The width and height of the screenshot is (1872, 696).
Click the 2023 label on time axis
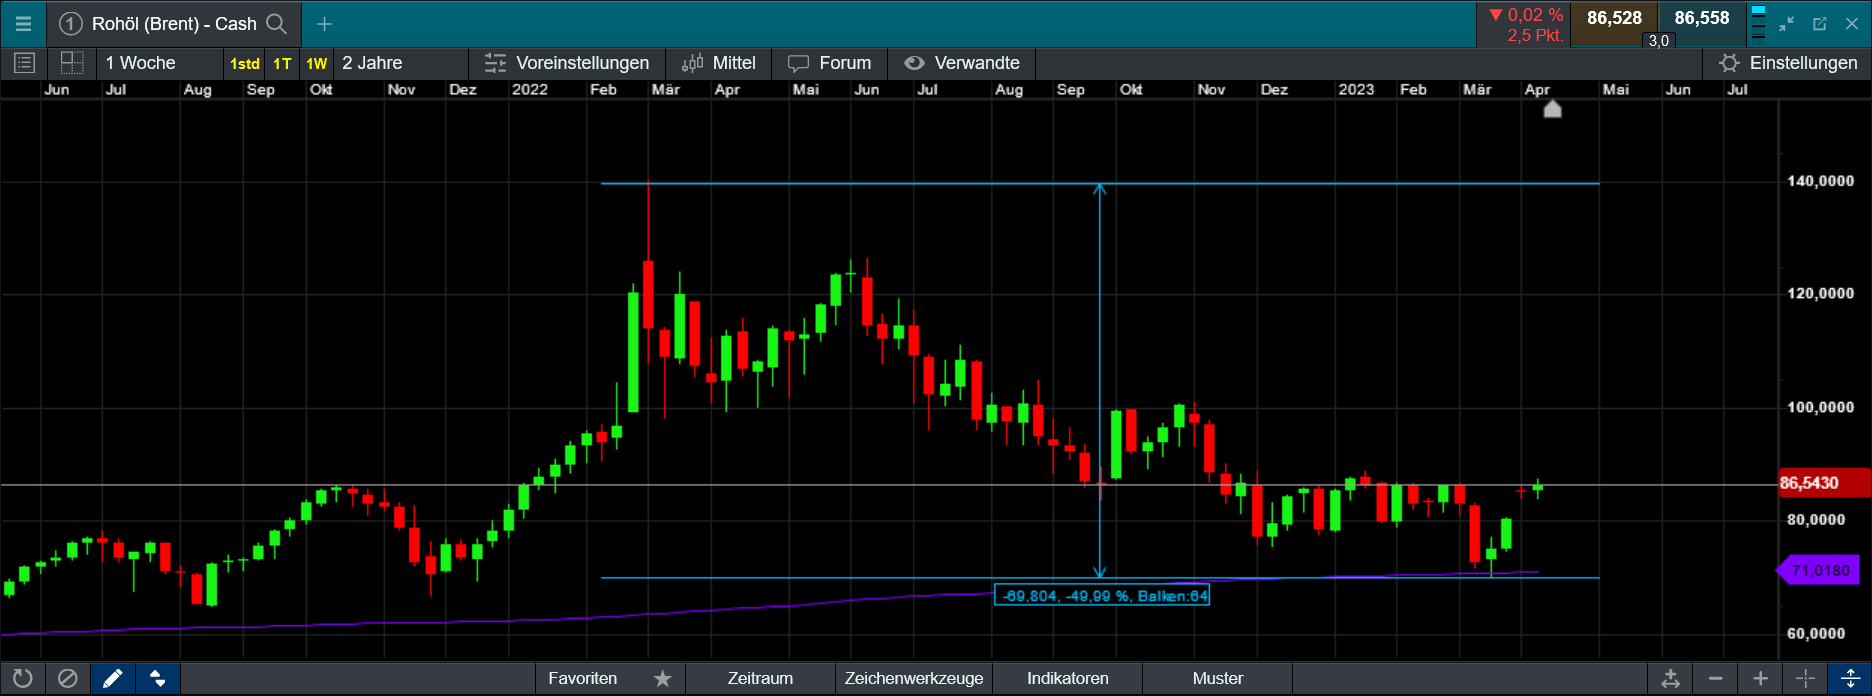[1356, 89]
